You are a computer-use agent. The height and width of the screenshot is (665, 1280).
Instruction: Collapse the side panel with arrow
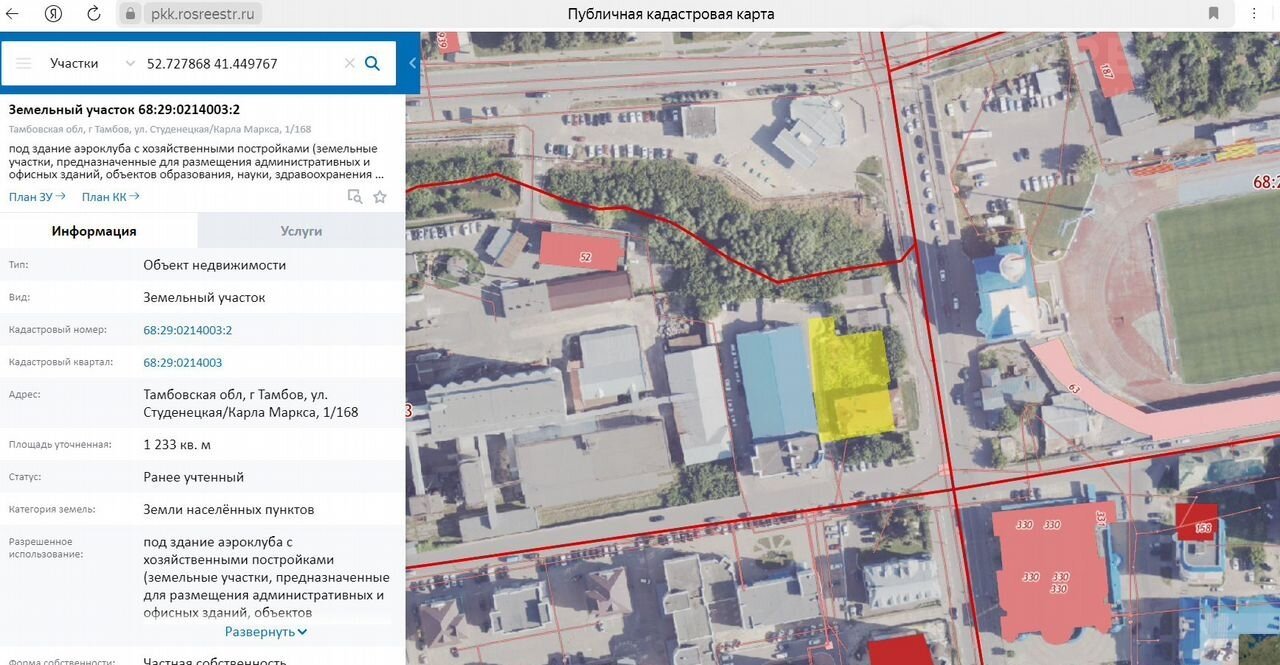click(x=413, y=63)
